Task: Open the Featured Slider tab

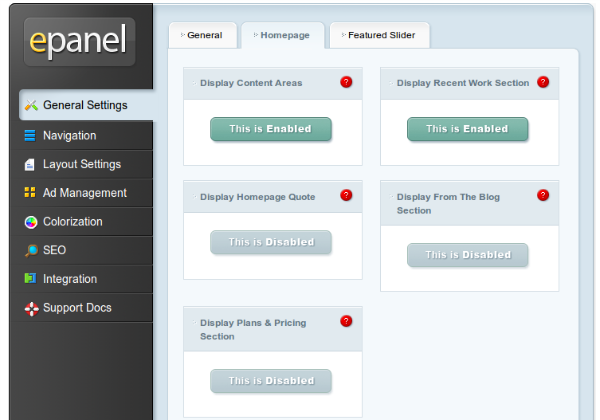Action: pyautogui.click(x=380, y=35)
